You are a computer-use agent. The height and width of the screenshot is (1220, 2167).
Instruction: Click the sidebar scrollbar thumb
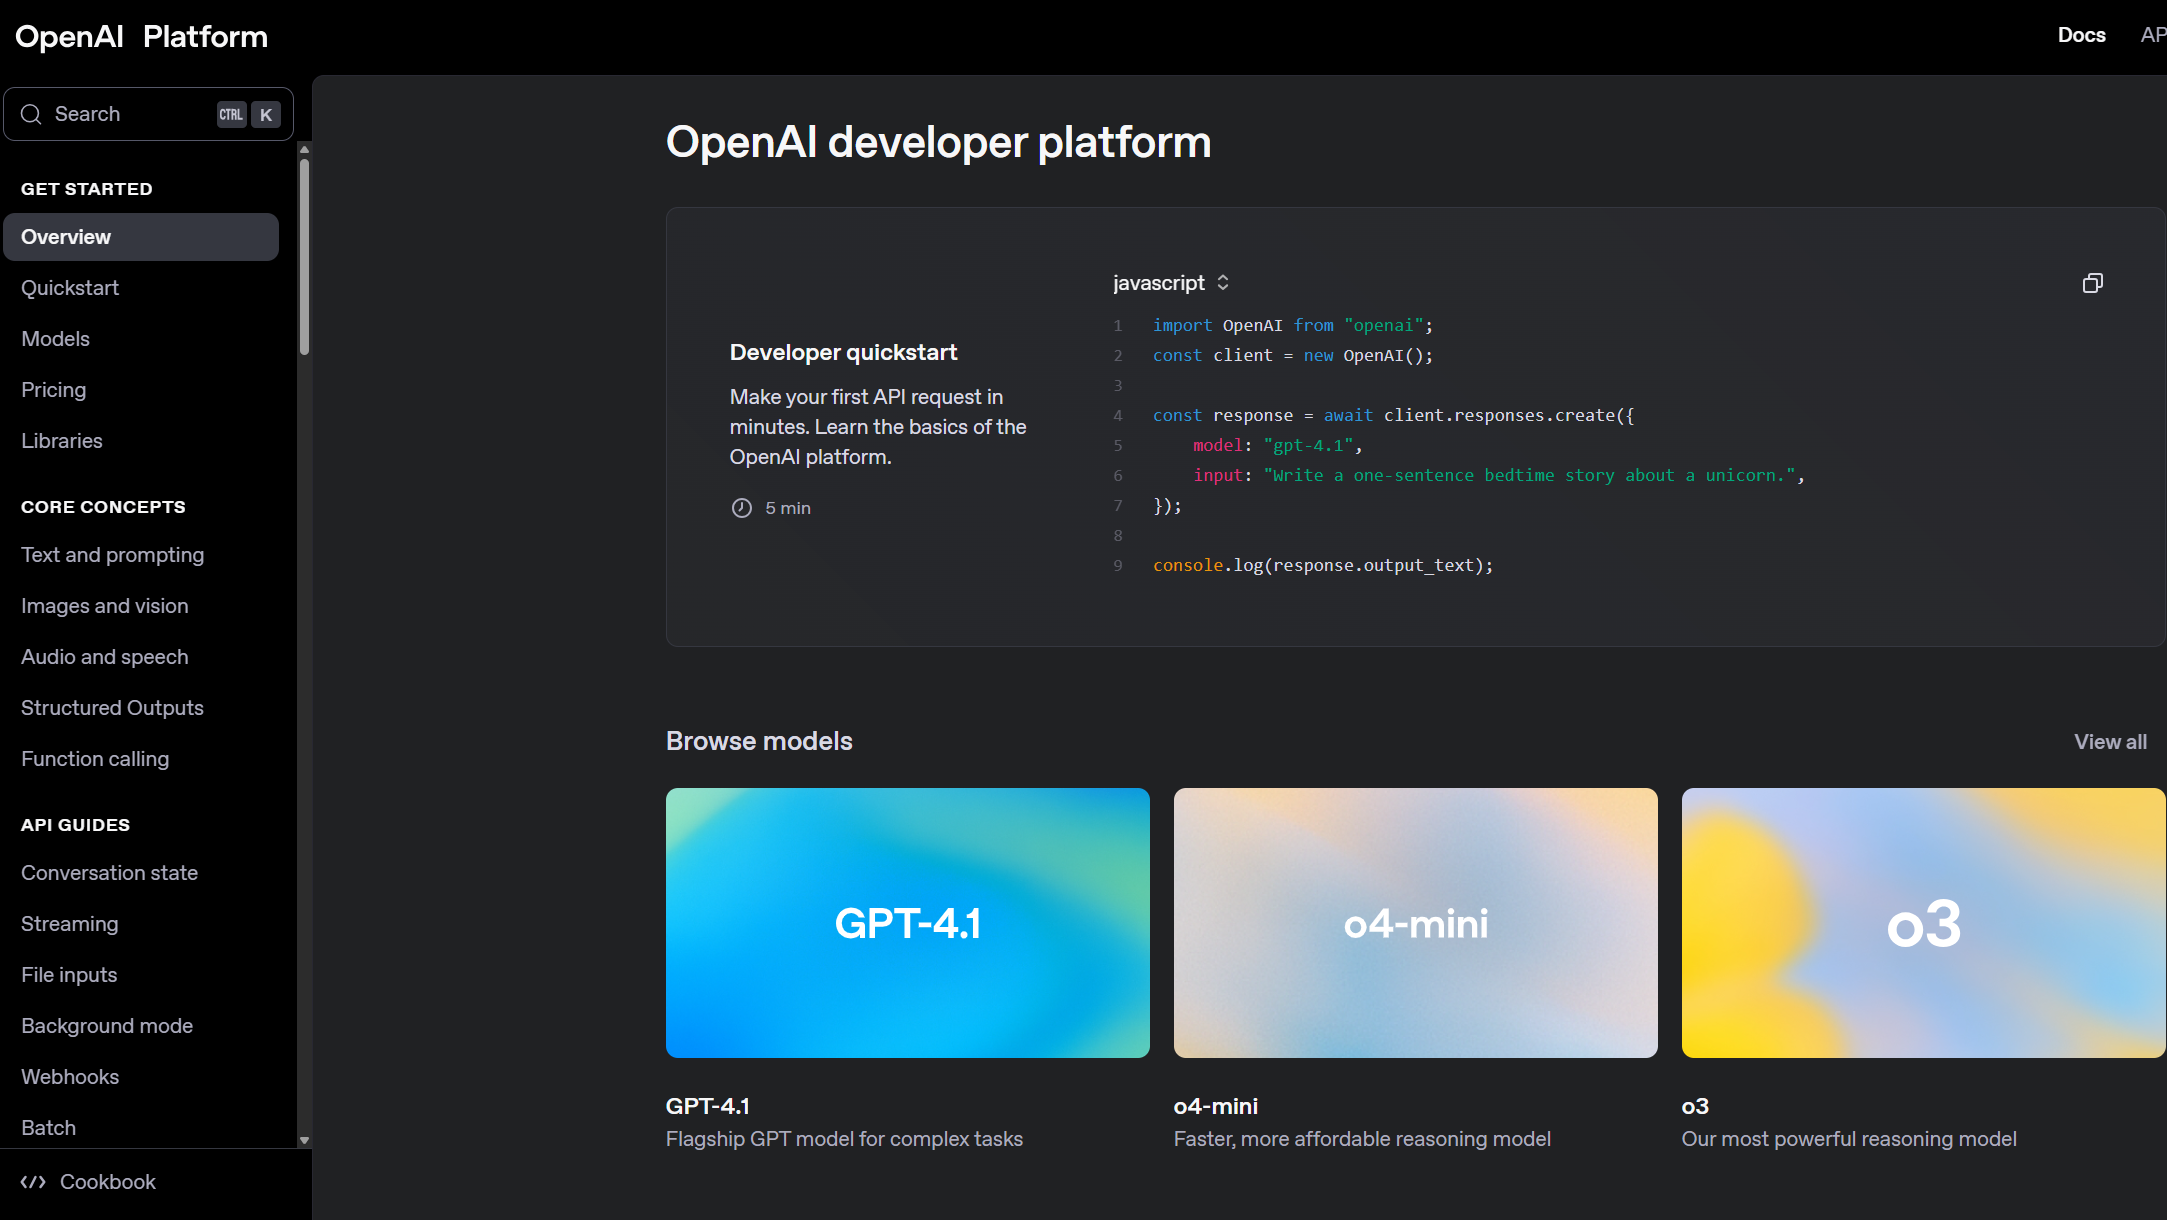click(x=304, y=255)
